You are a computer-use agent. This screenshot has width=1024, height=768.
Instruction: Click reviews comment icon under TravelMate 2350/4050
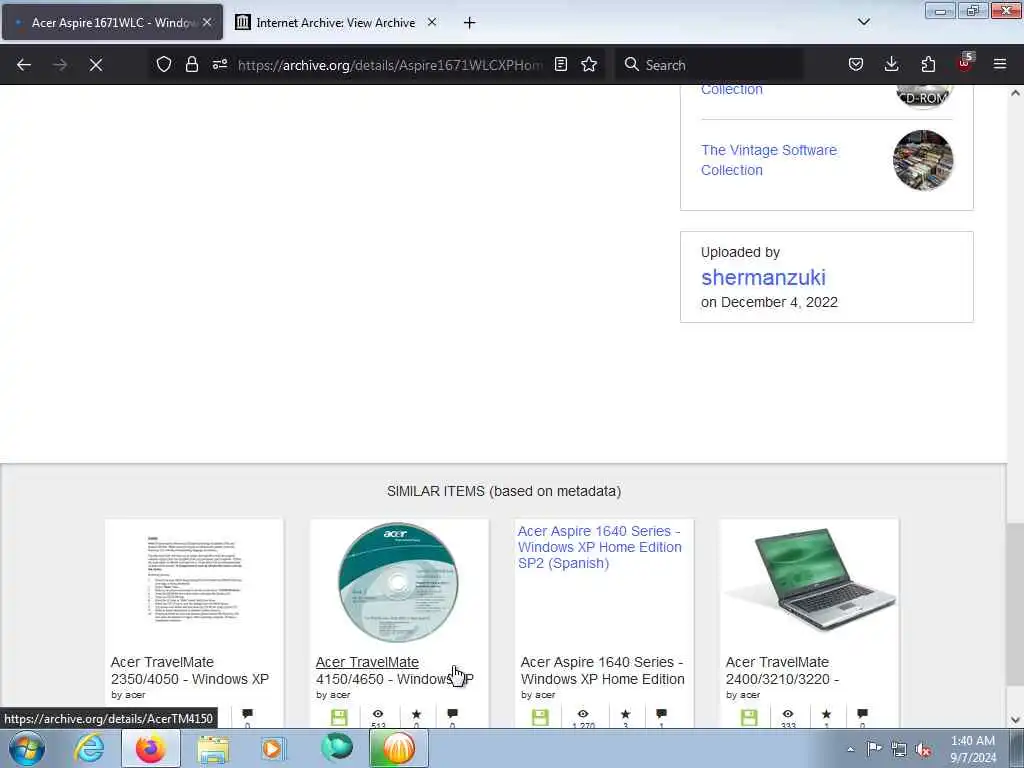coord(248,714)
